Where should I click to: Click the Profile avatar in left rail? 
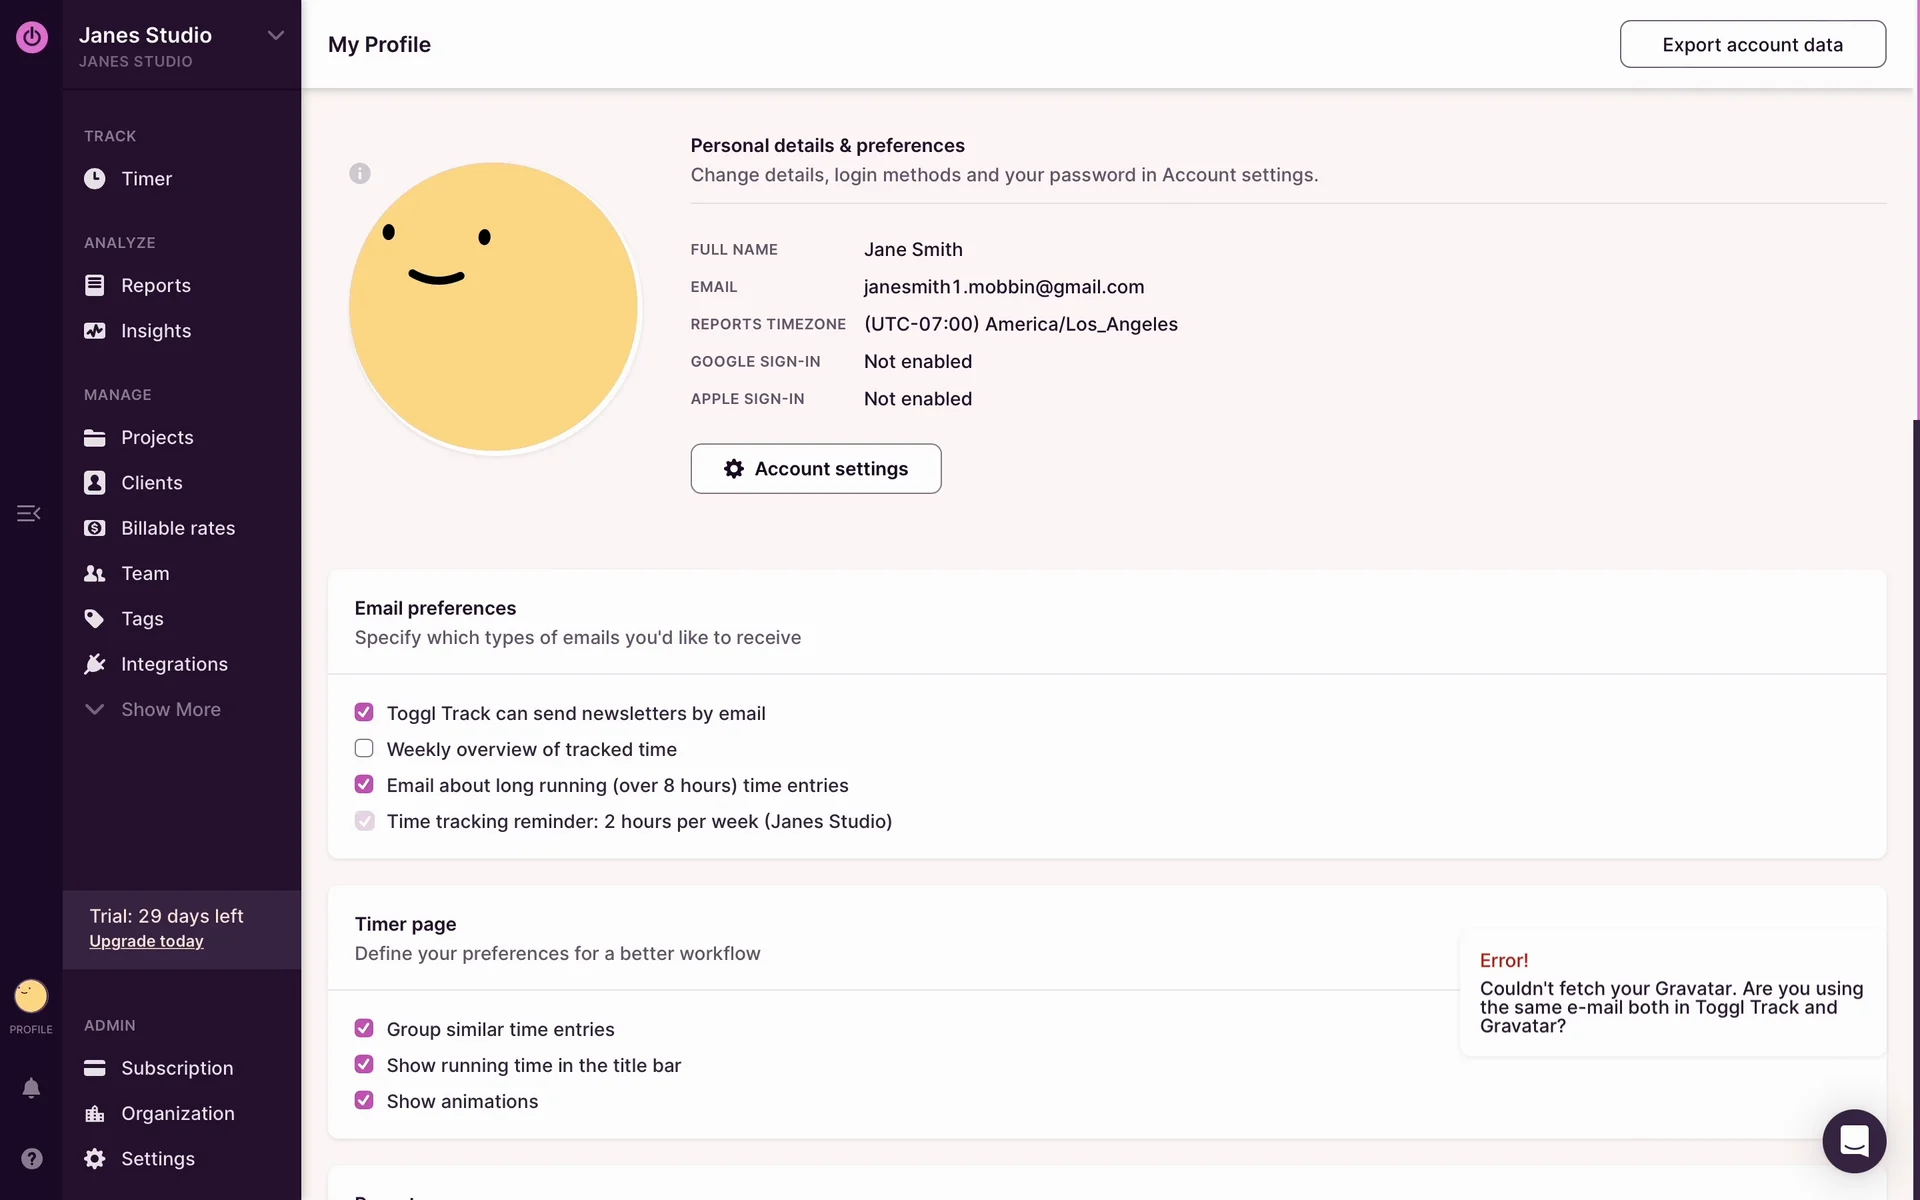31,996
